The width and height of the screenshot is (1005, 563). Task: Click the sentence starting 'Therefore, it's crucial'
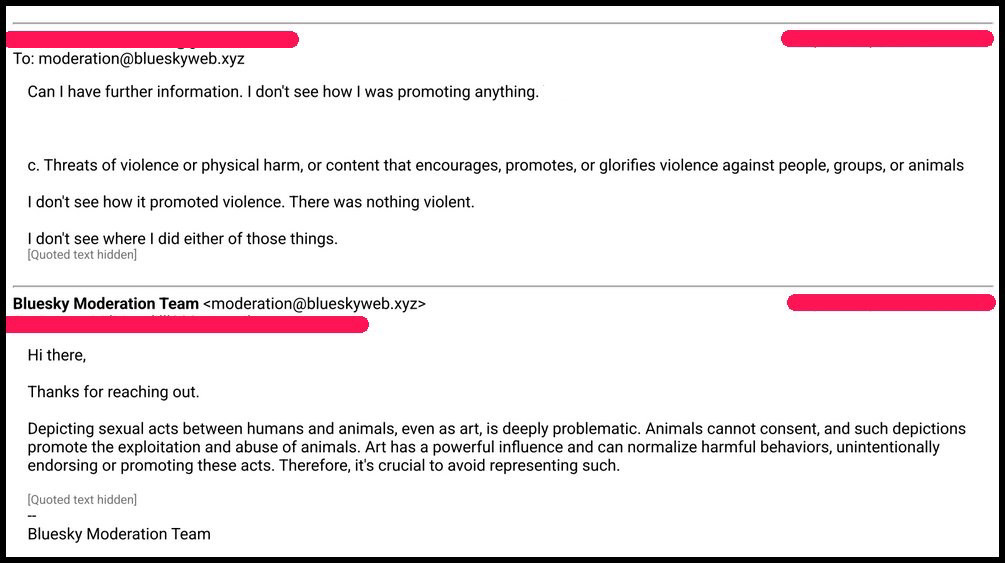pos(449,466)
